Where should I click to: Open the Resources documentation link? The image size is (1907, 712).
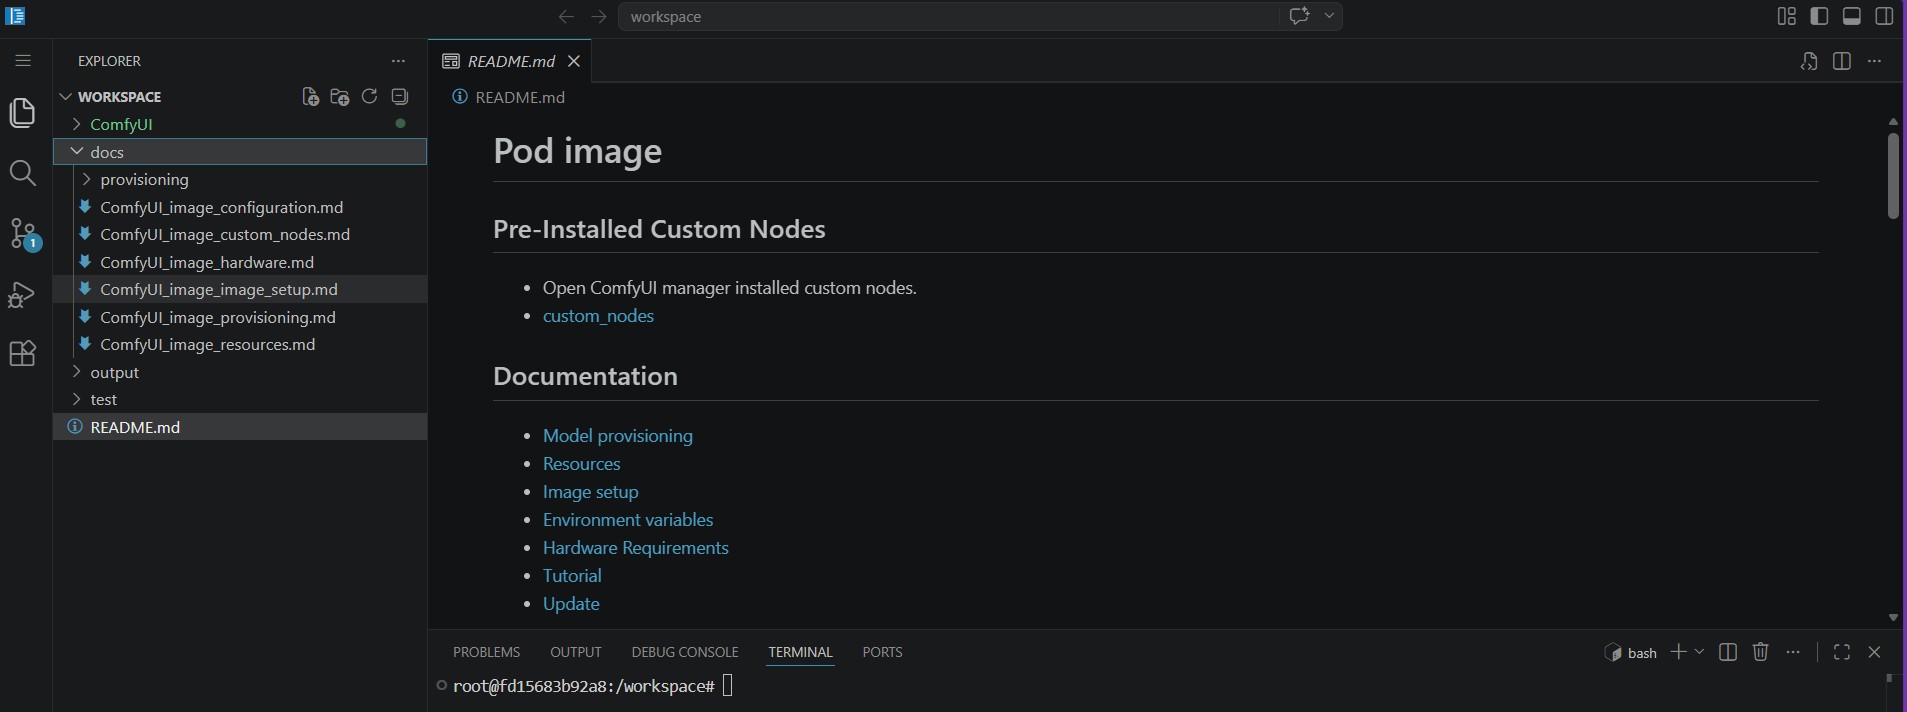click(x=581, y=464)
